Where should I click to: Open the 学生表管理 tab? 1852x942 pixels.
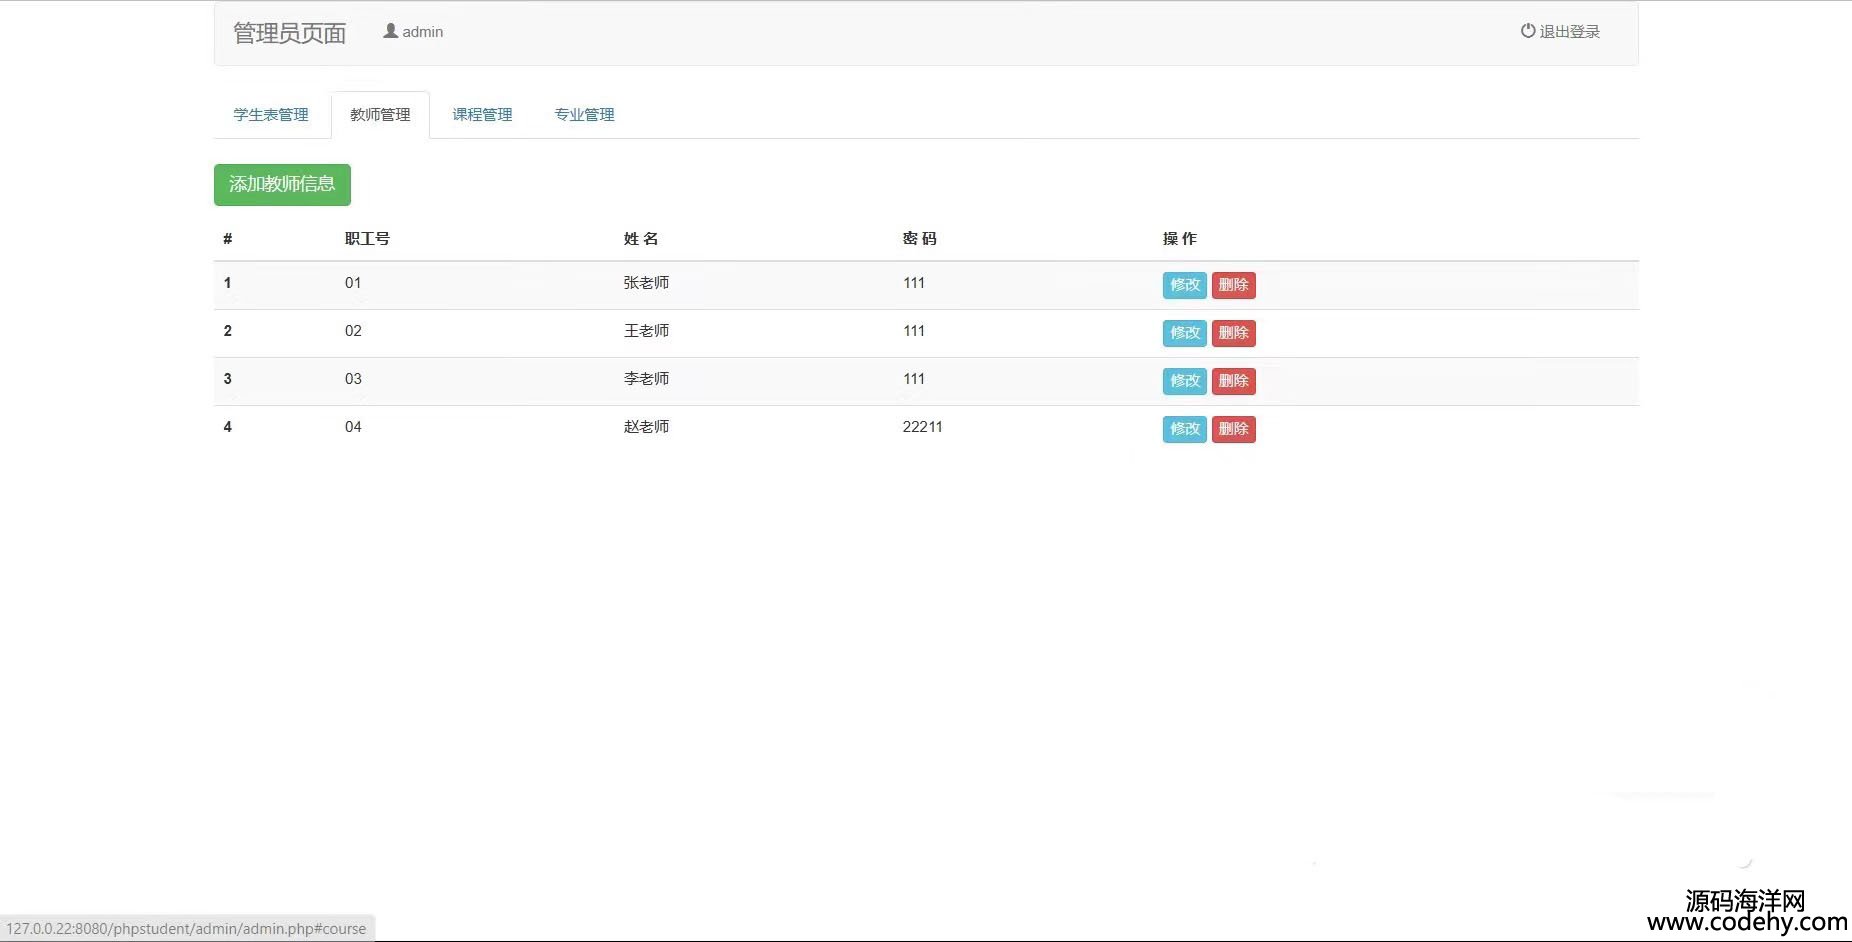(271, 115)
